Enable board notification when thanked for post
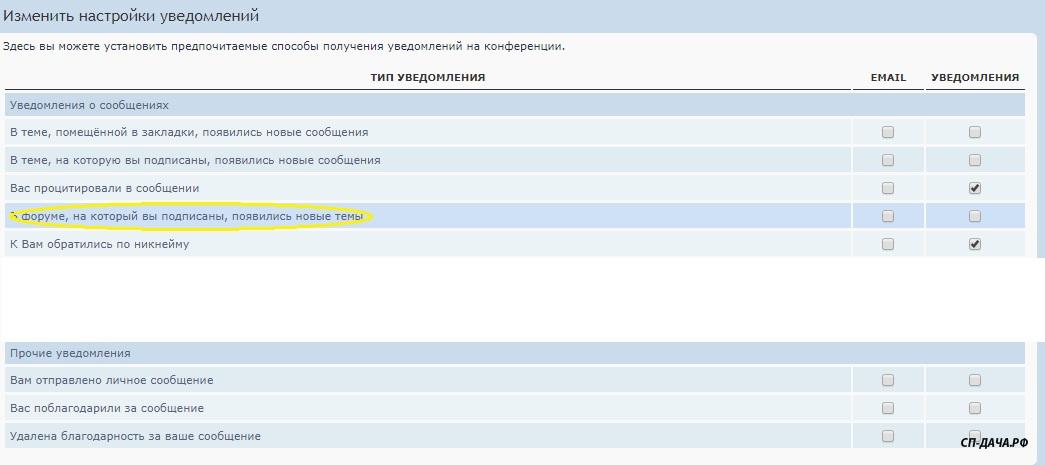This screenshot has height=465, width=1045. (x=975, y=408)
